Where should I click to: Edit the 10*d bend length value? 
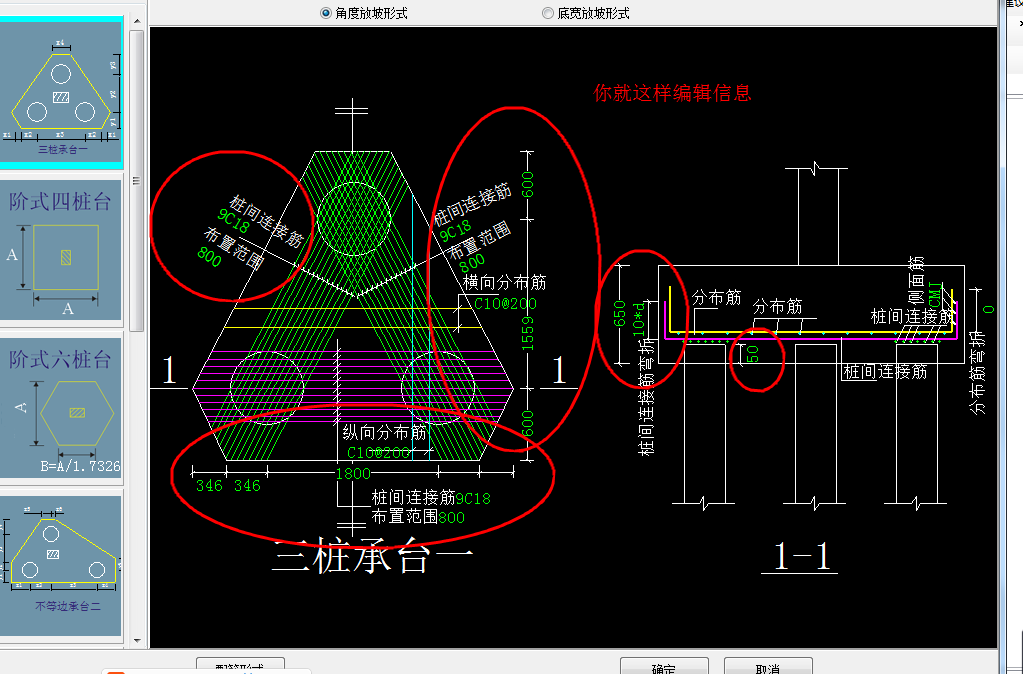639,318
